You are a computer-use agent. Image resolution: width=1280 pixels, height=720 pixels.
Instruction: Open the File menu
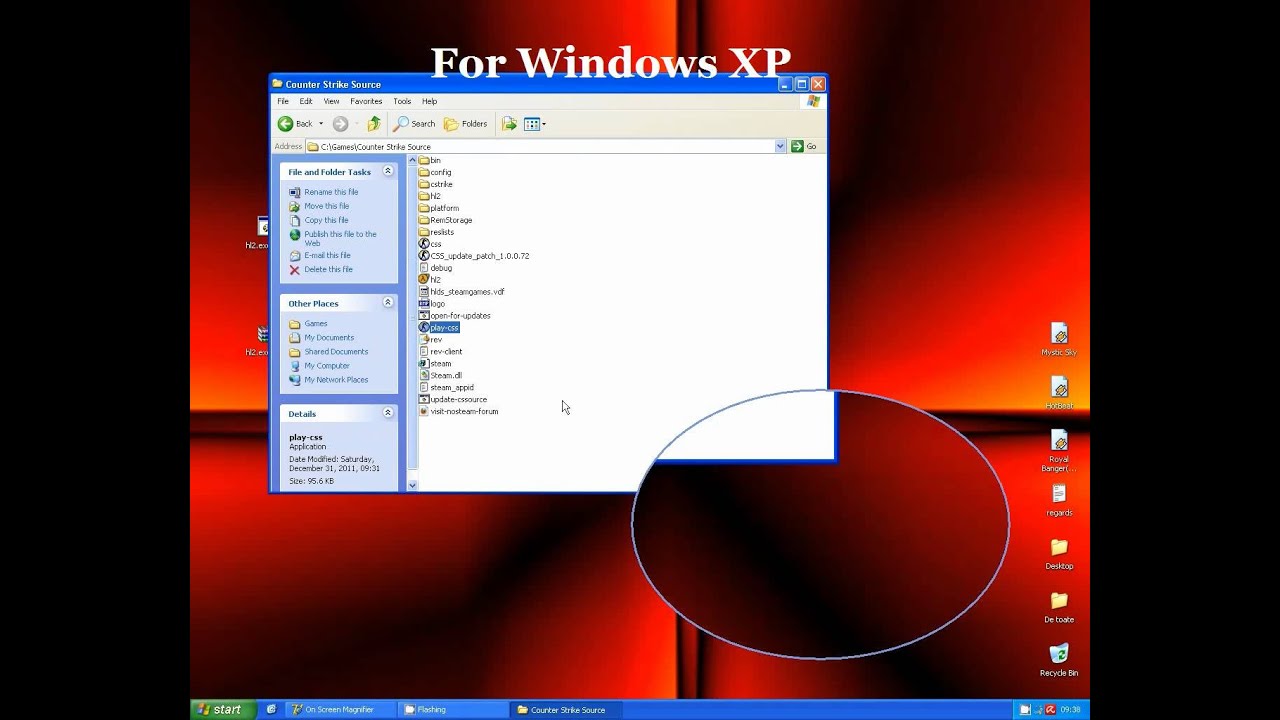click(x=283, y=101)
